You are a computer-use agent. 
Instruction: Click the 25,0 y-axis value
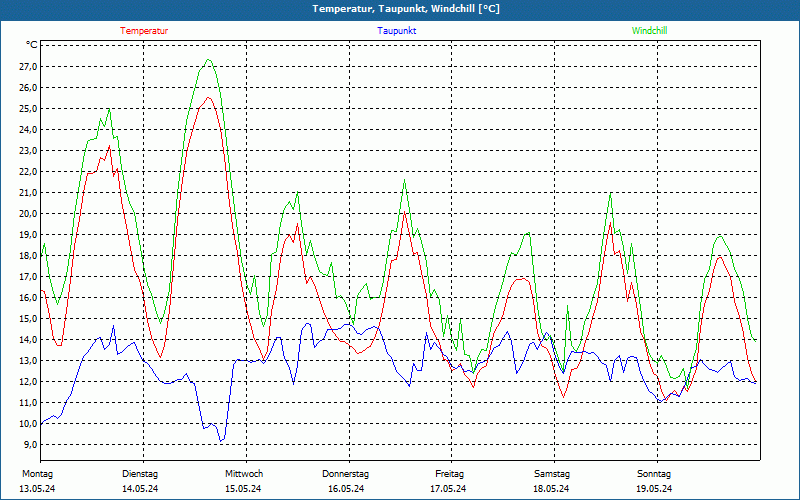click(x=29, y=108)
